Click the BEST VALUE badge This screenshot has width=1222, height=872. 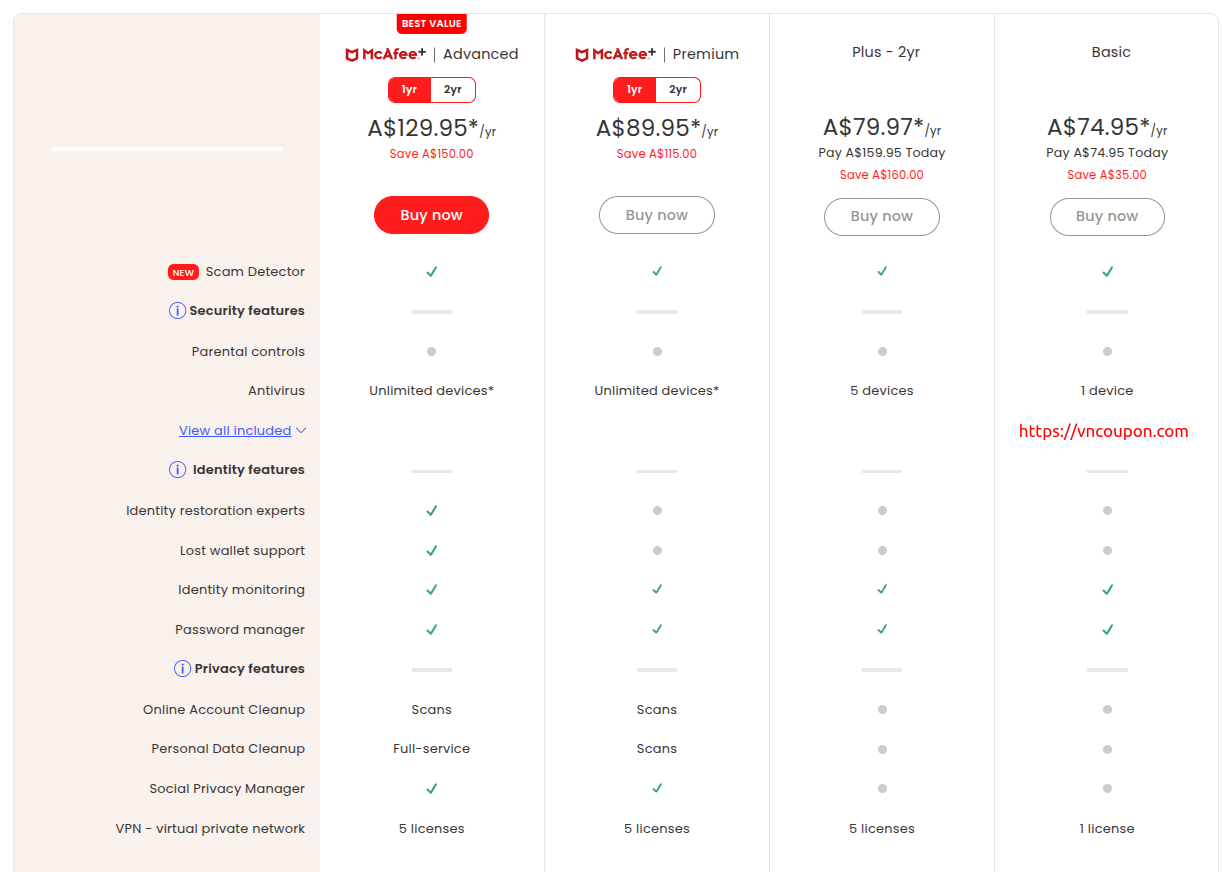click(x=432, y=23)
